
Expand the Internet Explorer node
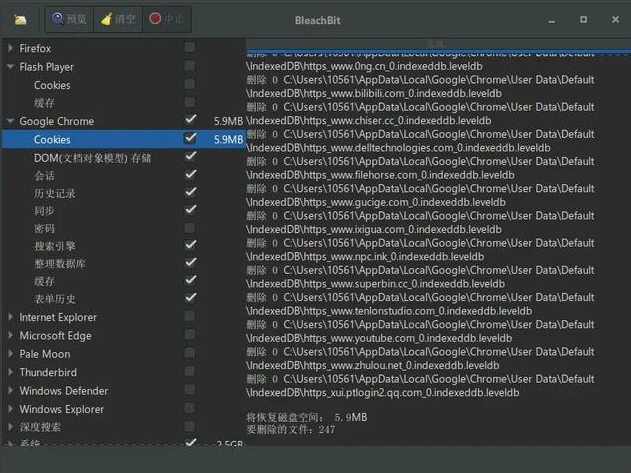click(x=10, y=317)
